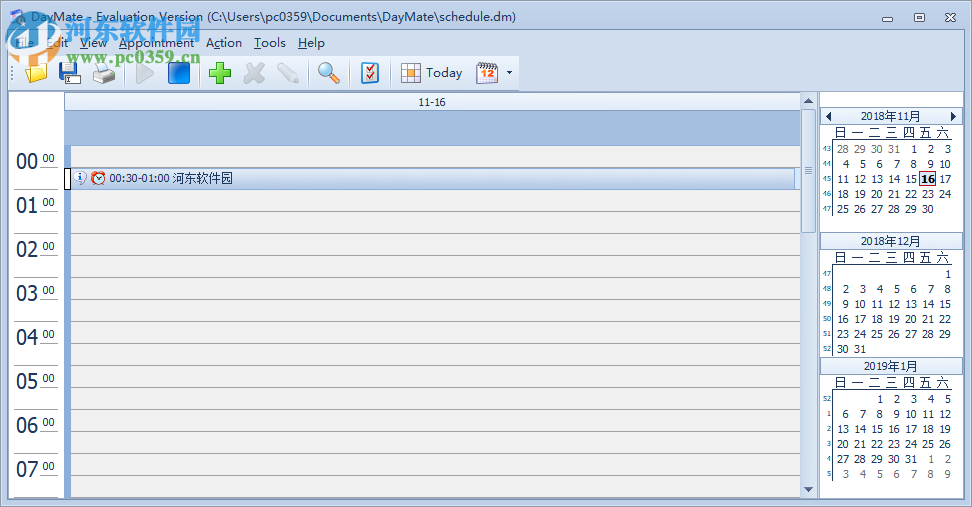
Task: Select November 17 in mini calendar
Action: (945, 179)
